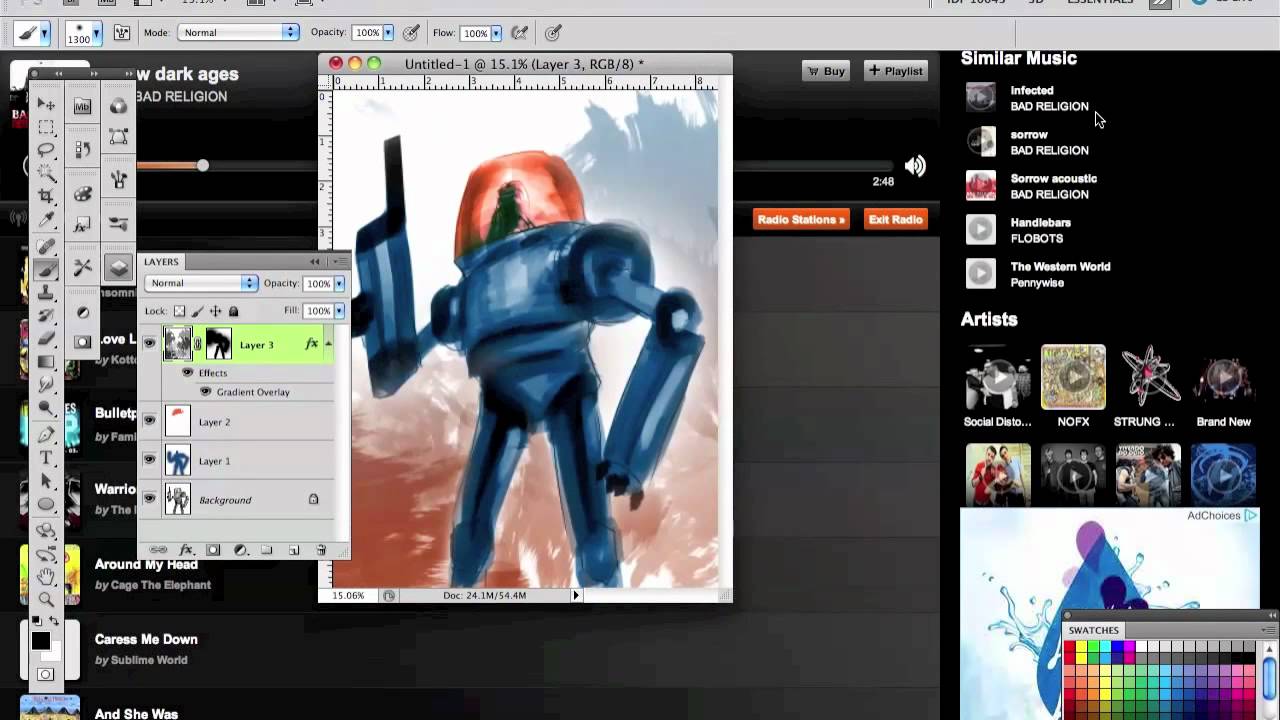Select the Rectangular Marquee tool

46,127
